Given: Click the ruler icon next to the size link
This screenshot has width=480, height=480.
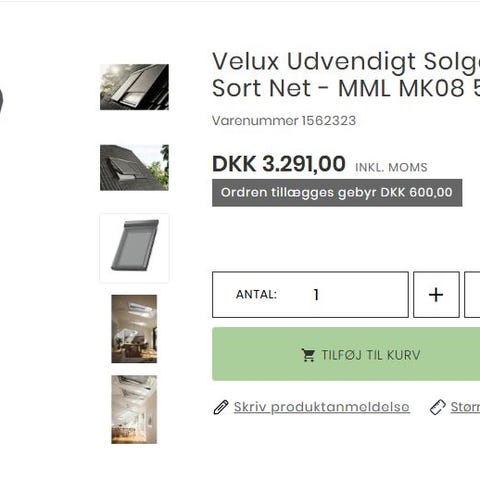Looking at the screenshot, I should point(438,407).
